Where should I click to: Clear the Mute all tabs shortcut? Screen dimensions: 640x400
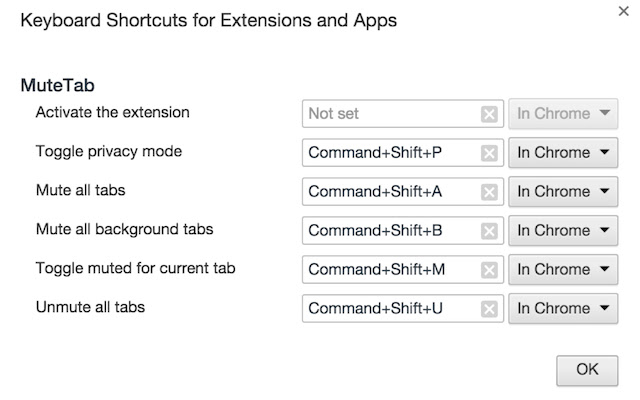(489, 192)
